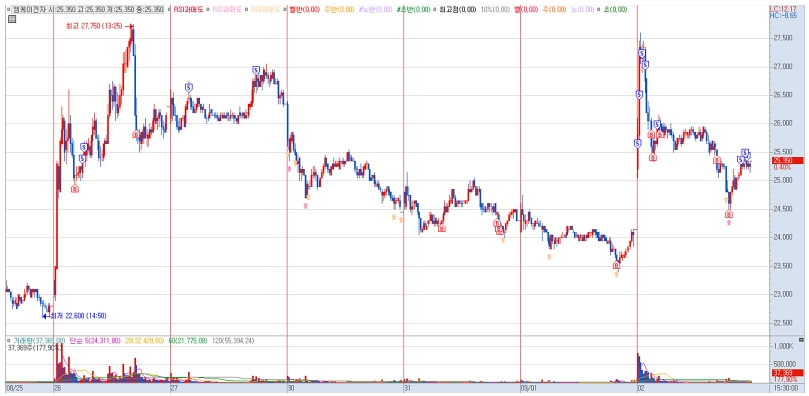The image size is (809, 396).
Task: Open the data table icon below the title
Action: [x=12, y=19]
